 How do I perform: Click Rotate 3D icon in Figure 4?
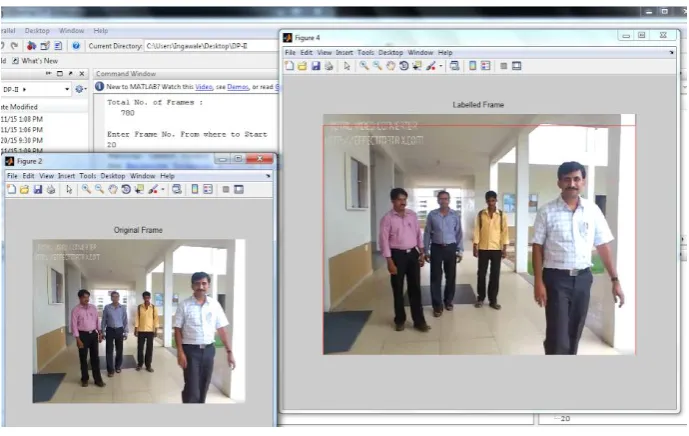(x=404, y=66)
